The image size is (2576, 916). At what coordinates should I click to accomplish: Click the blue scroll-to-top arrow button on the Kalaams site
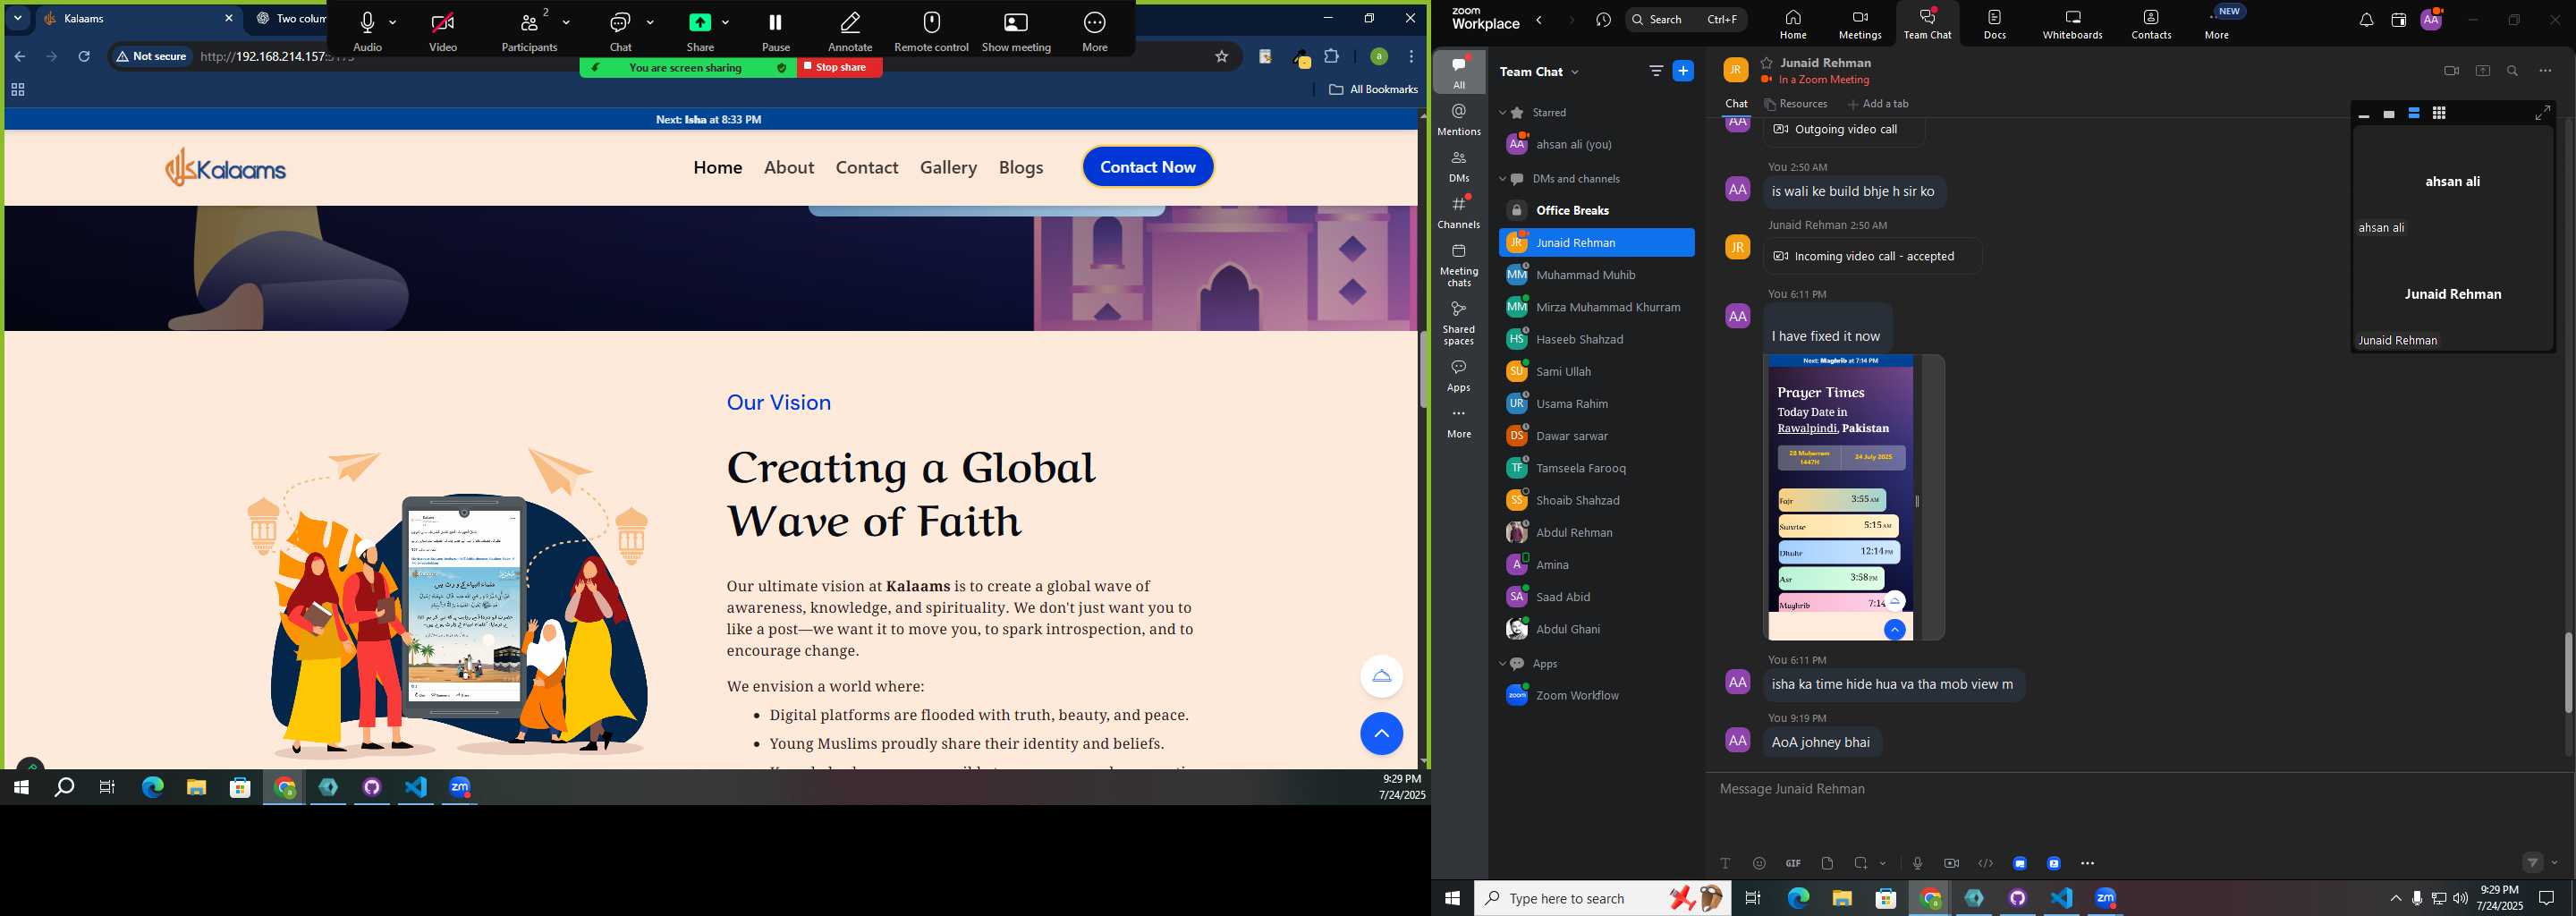1381,734
